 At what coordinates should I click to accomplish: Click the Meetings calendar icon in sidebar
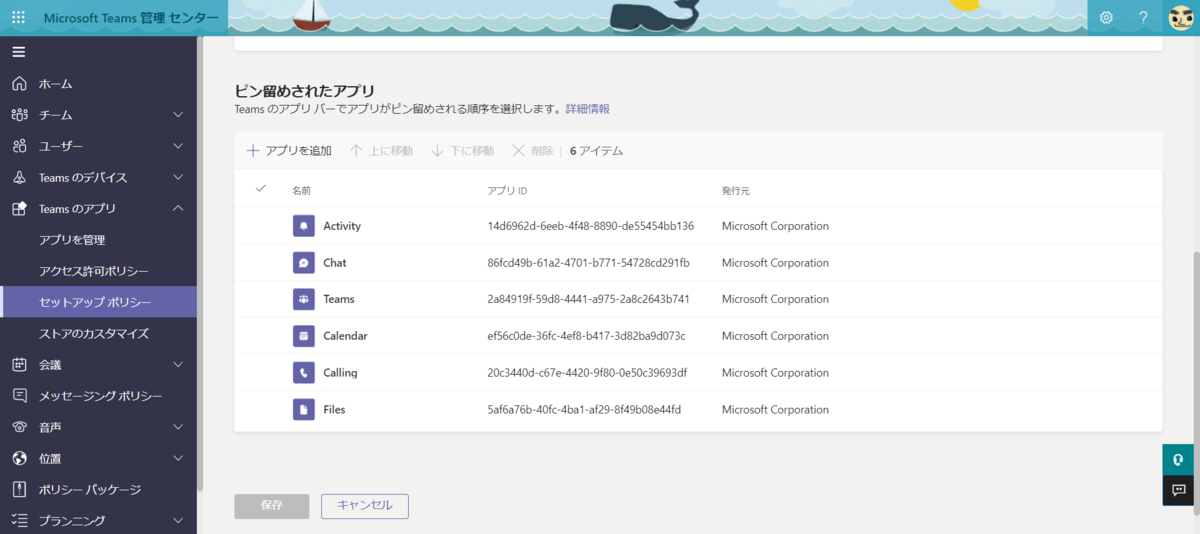19,365
